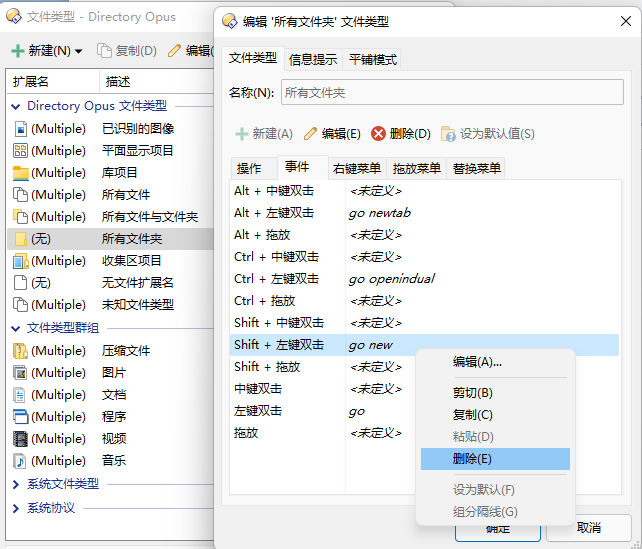
Task: Click the pencil 编辑 icon in main window
Action: click(x=174, y=51)
